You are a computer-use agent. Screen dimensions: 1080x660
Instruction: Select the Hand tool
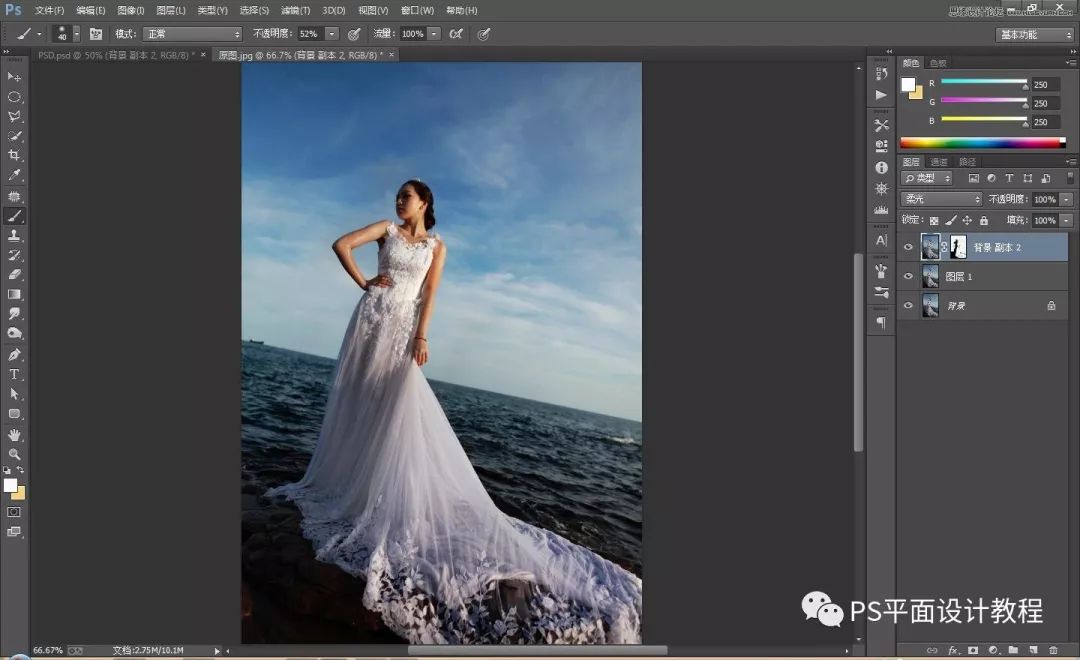tap(14, 435)
